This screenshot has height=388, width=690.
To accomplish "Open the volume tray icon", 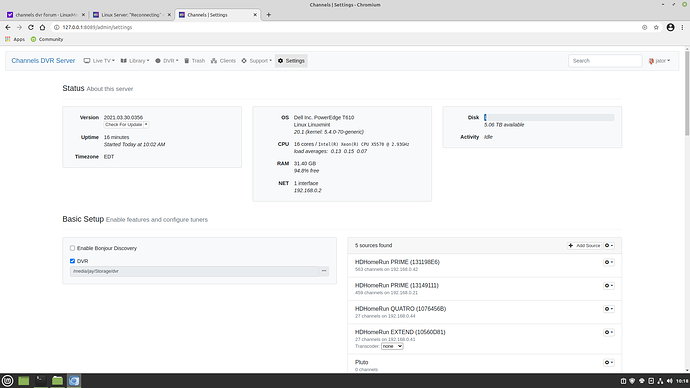I will [669, 381].
